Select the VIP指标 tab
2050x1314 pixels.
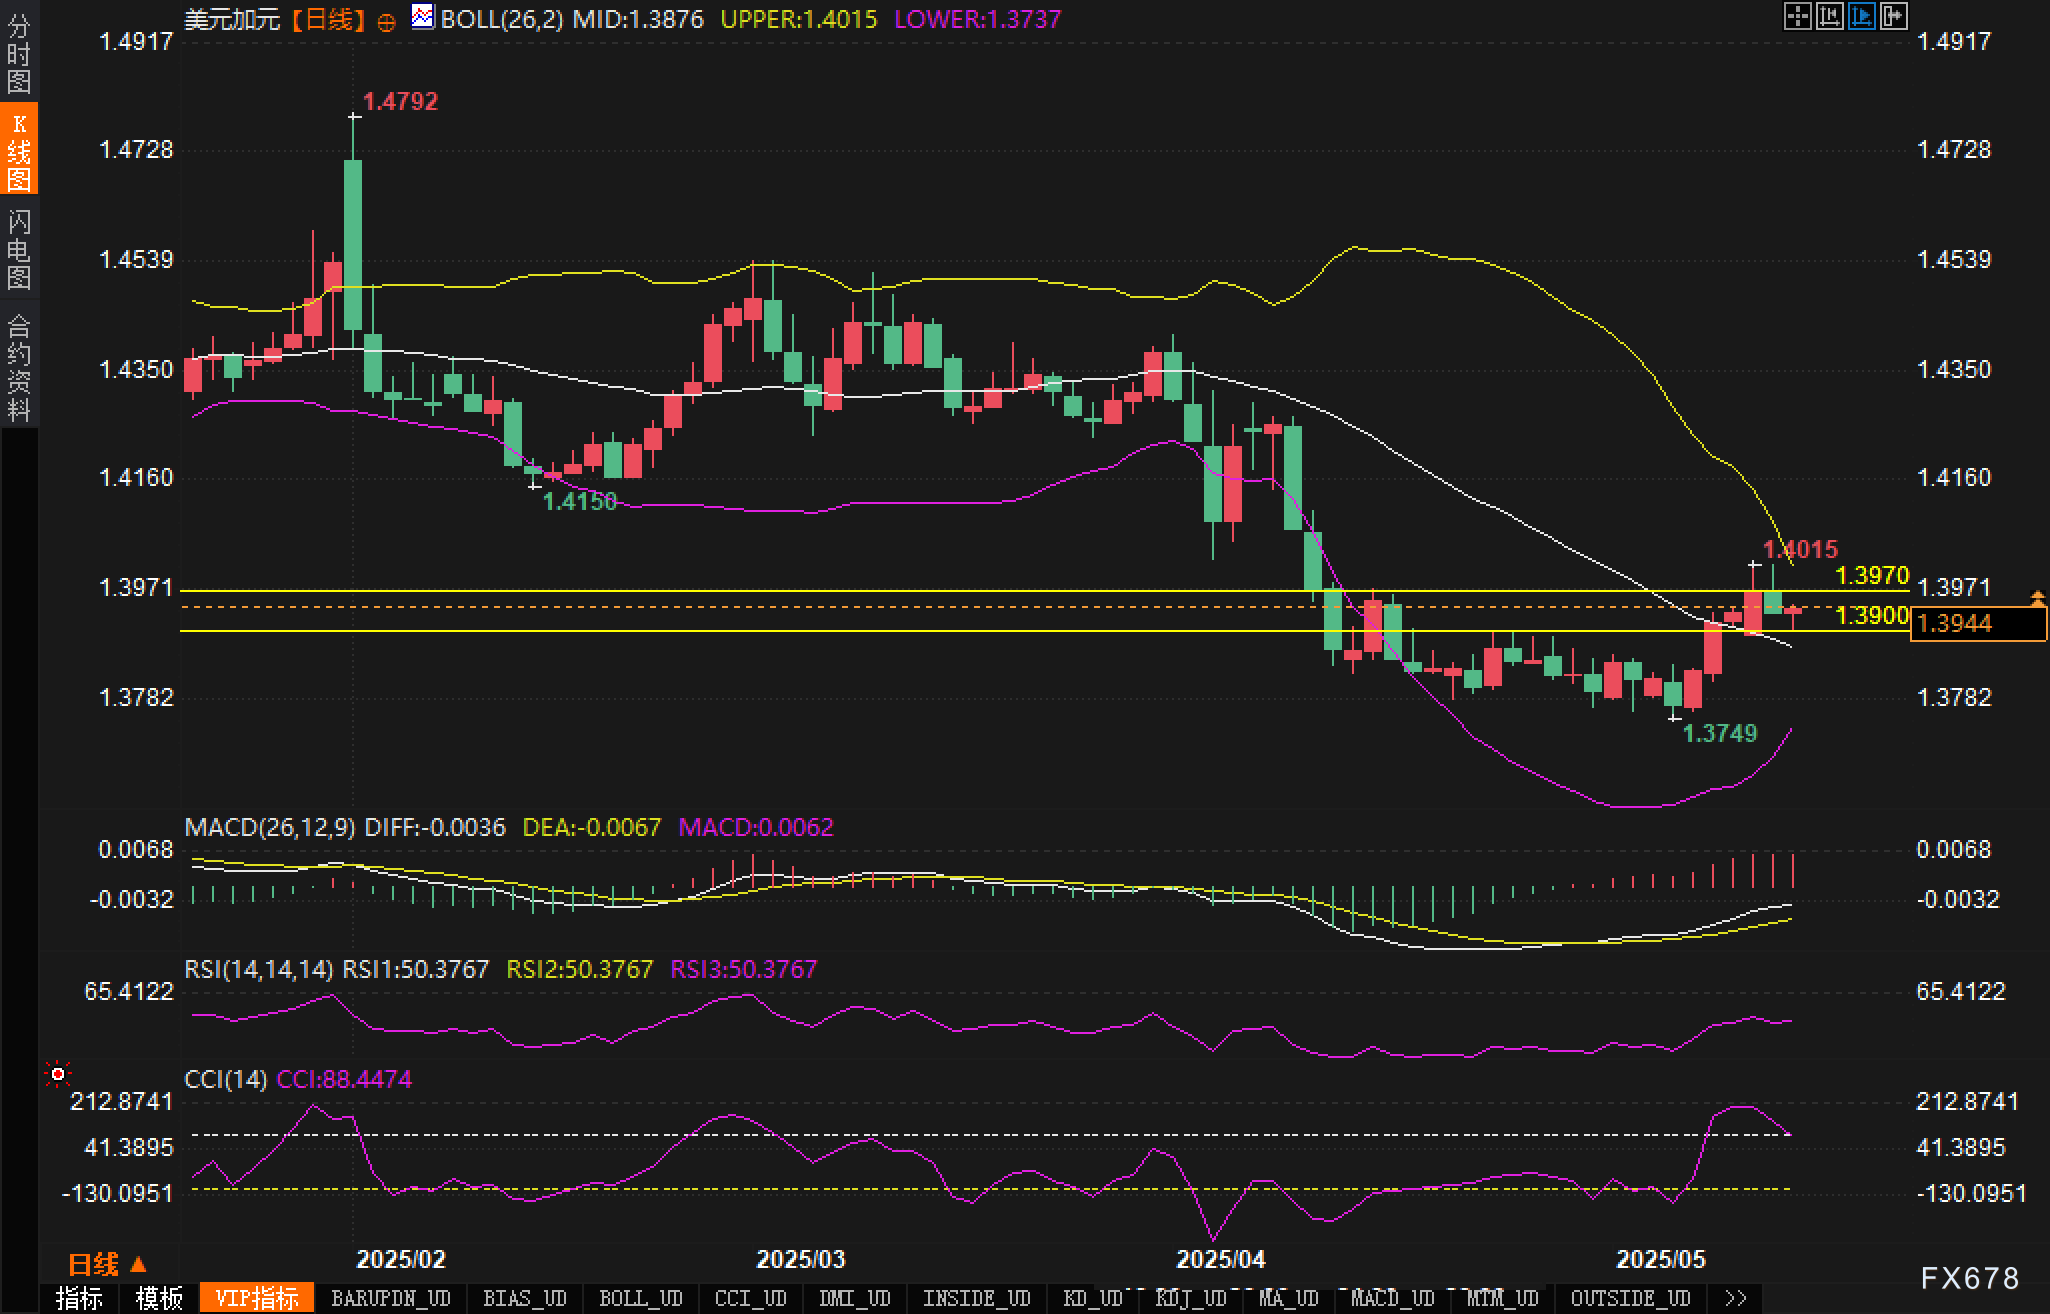tap(257, 1298)
